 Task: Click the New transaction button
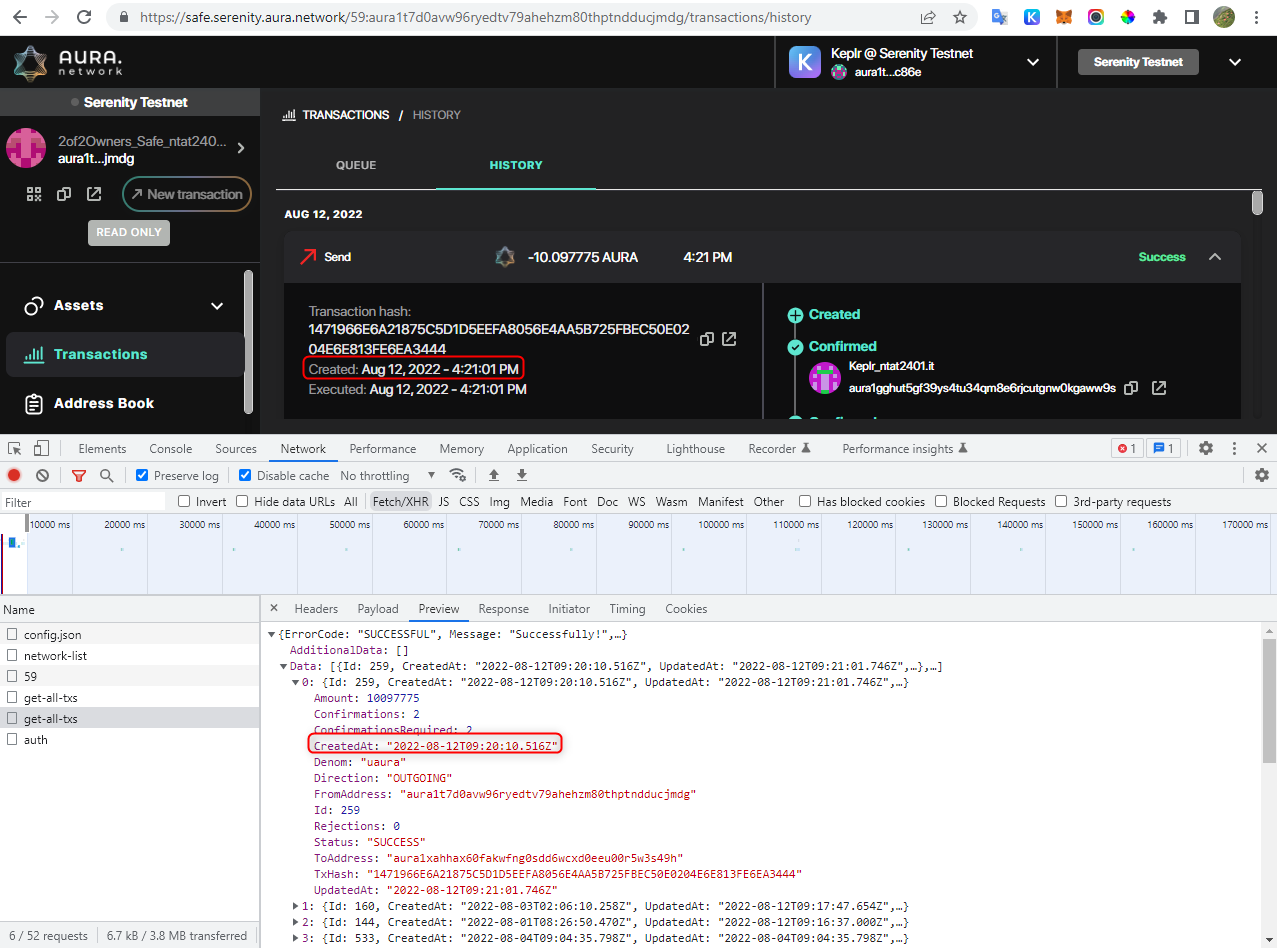tap(187, 194)
